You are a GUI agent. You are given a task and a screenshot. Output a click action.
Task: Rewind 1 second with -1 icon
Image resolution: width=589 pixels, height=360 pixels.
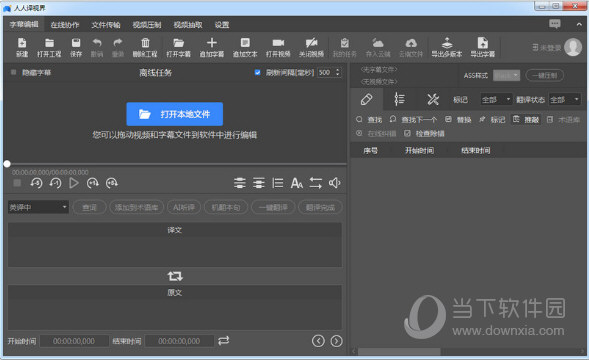(x=55, y=183)
